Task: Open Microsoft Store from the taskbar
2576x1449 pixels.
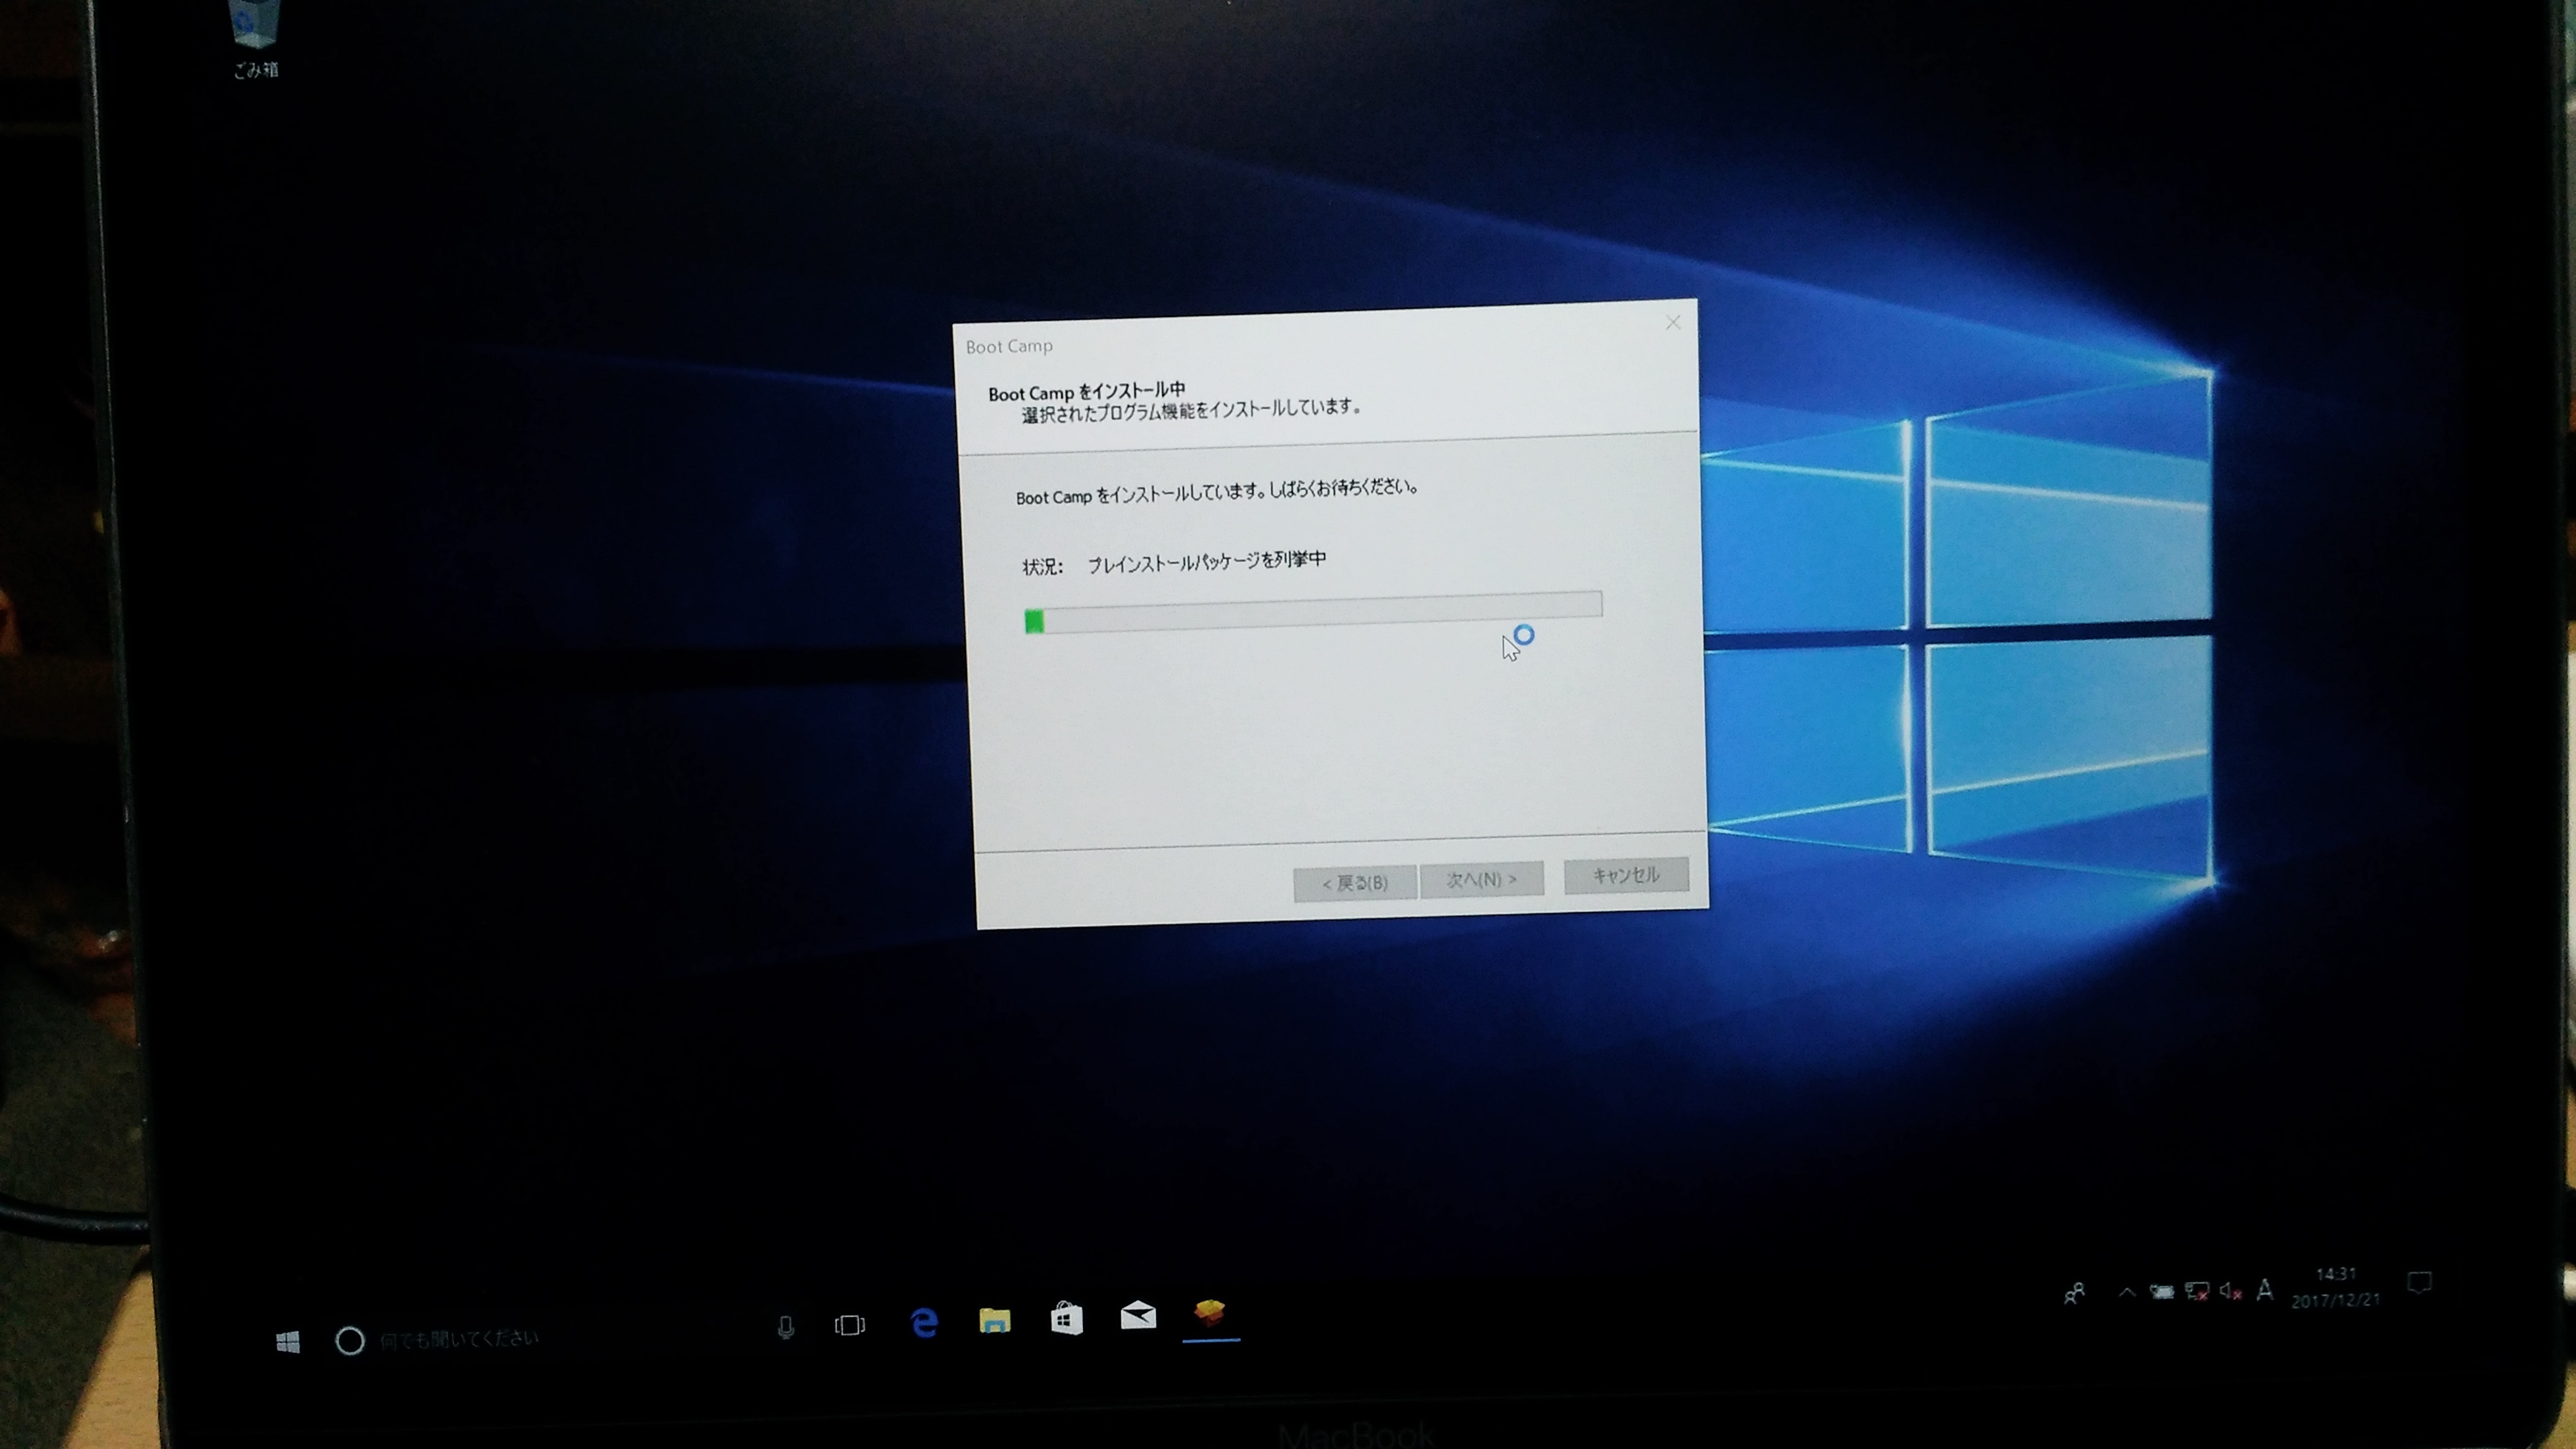Action: click(x=1066, y=1318)
